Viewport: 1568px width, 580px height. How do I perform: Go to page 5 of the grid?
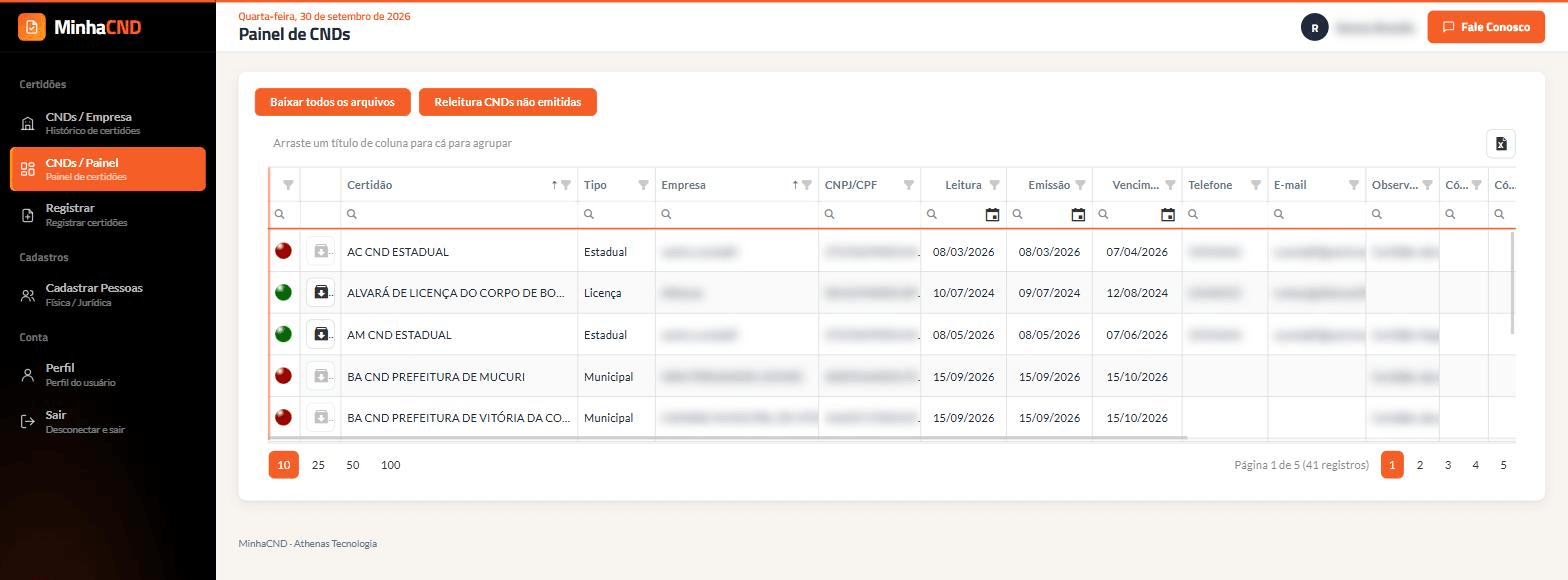(1503, 465)
